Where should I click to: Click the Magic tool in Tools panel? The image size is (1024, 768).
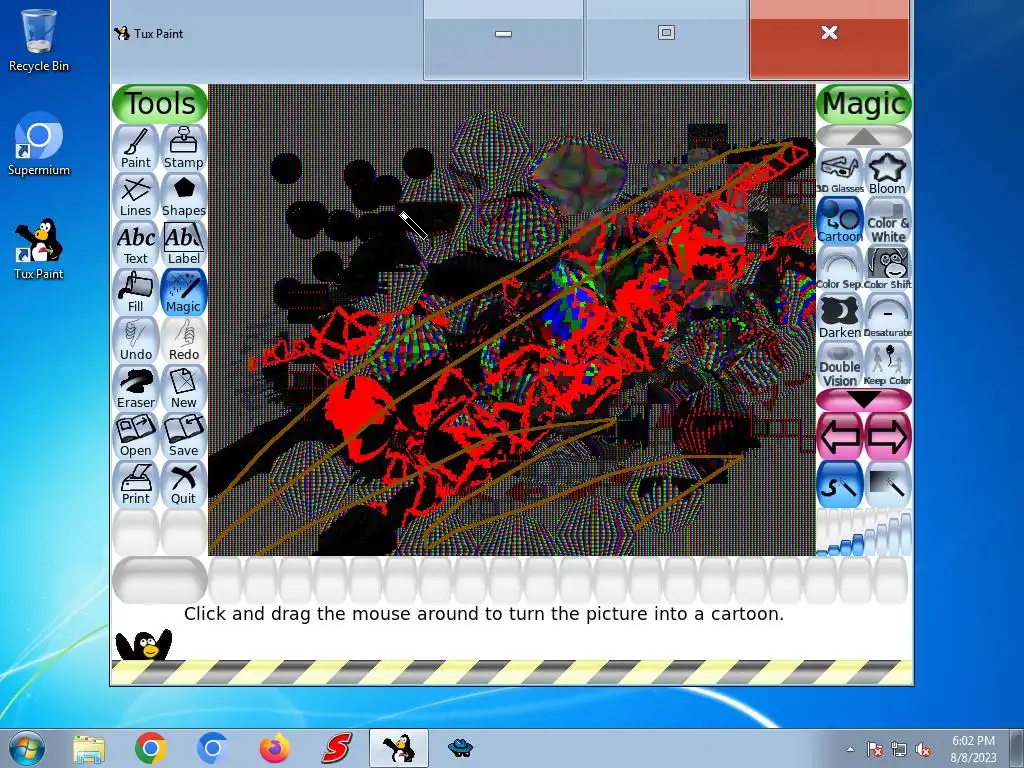(184, 292)
